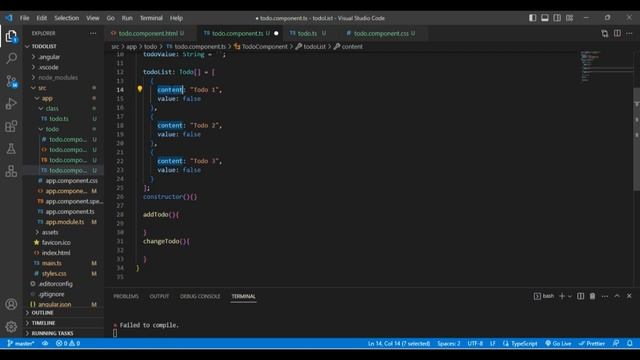Close the terminal panel
Image resolution: width=640 pixels, height=360 pixels.
pyautogui.click(x=629, y=296)
